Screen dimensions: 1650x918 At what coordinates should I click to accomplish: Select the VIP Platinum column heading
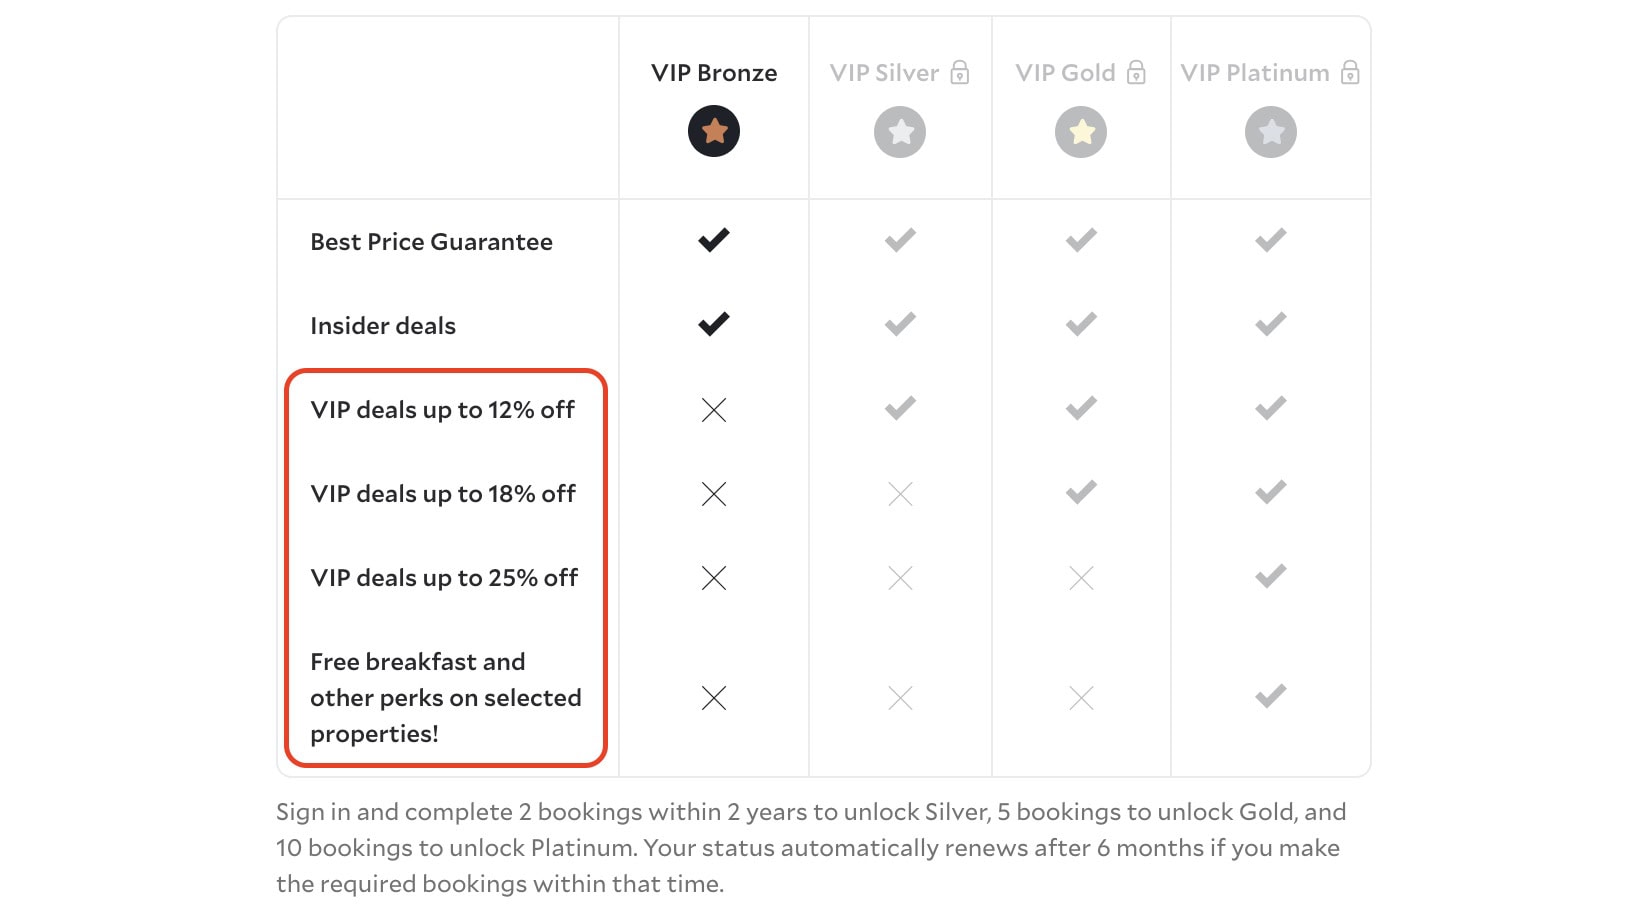1255,73
